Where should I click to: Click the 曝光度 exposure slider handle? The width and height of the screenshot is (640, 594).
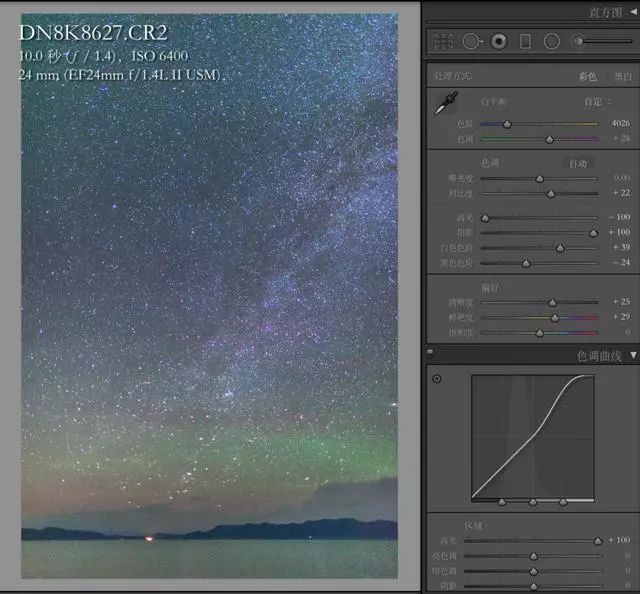540,178
